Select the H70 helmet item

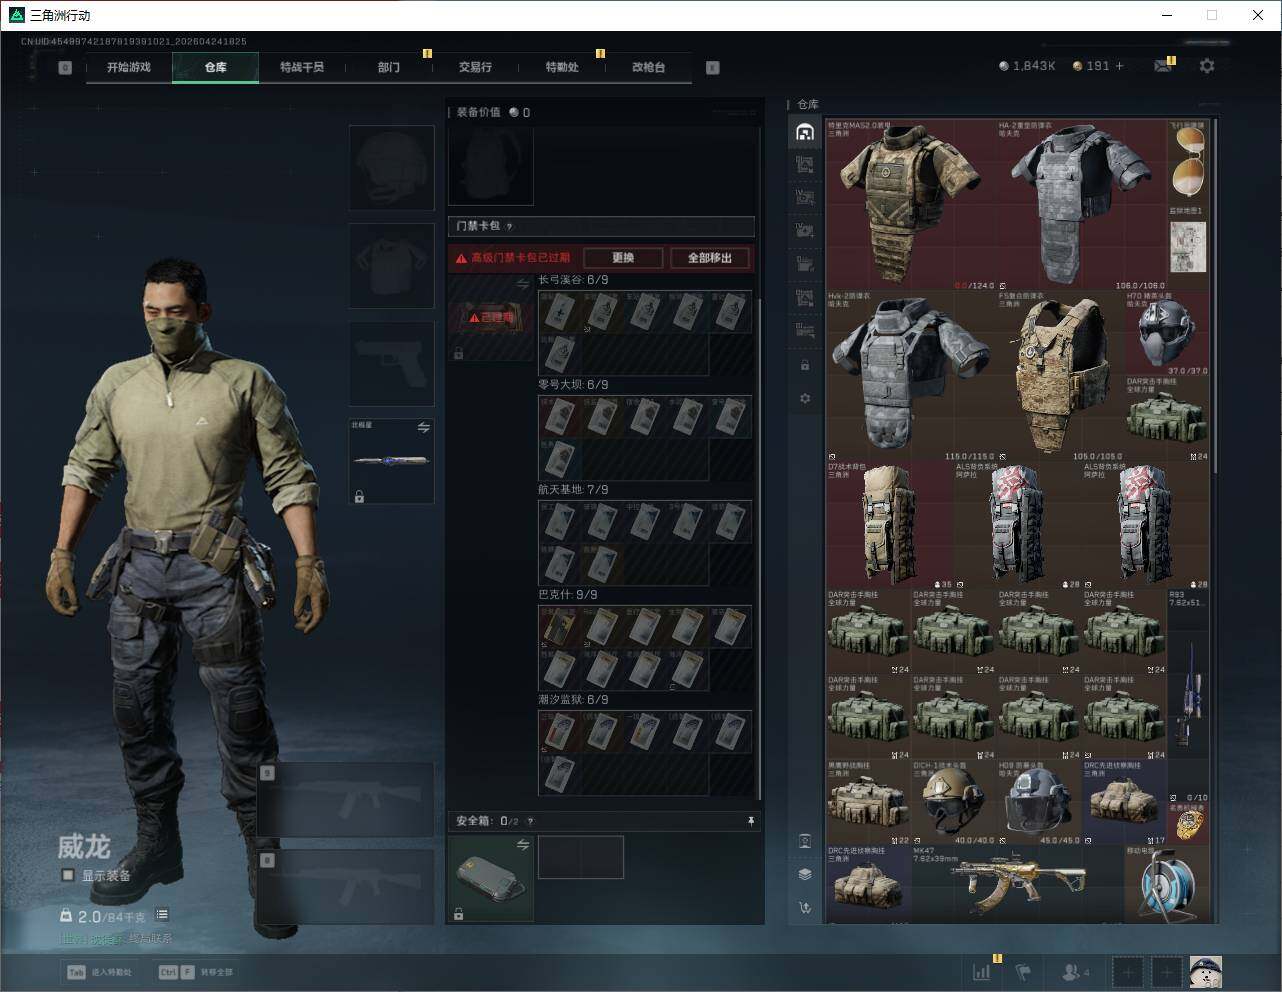(1167, 333)
